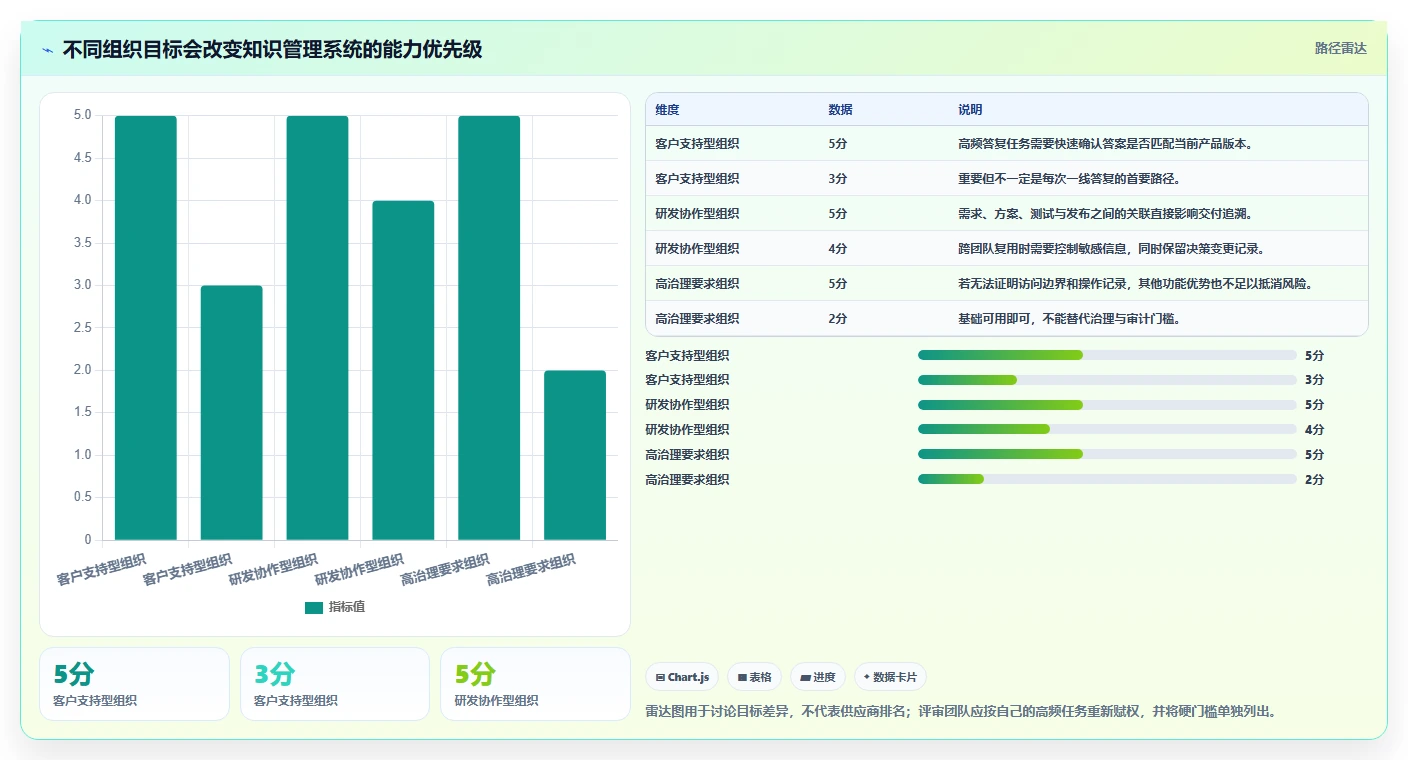Click the 说明 column header
Screen dimensions: 1408x760
970,110
